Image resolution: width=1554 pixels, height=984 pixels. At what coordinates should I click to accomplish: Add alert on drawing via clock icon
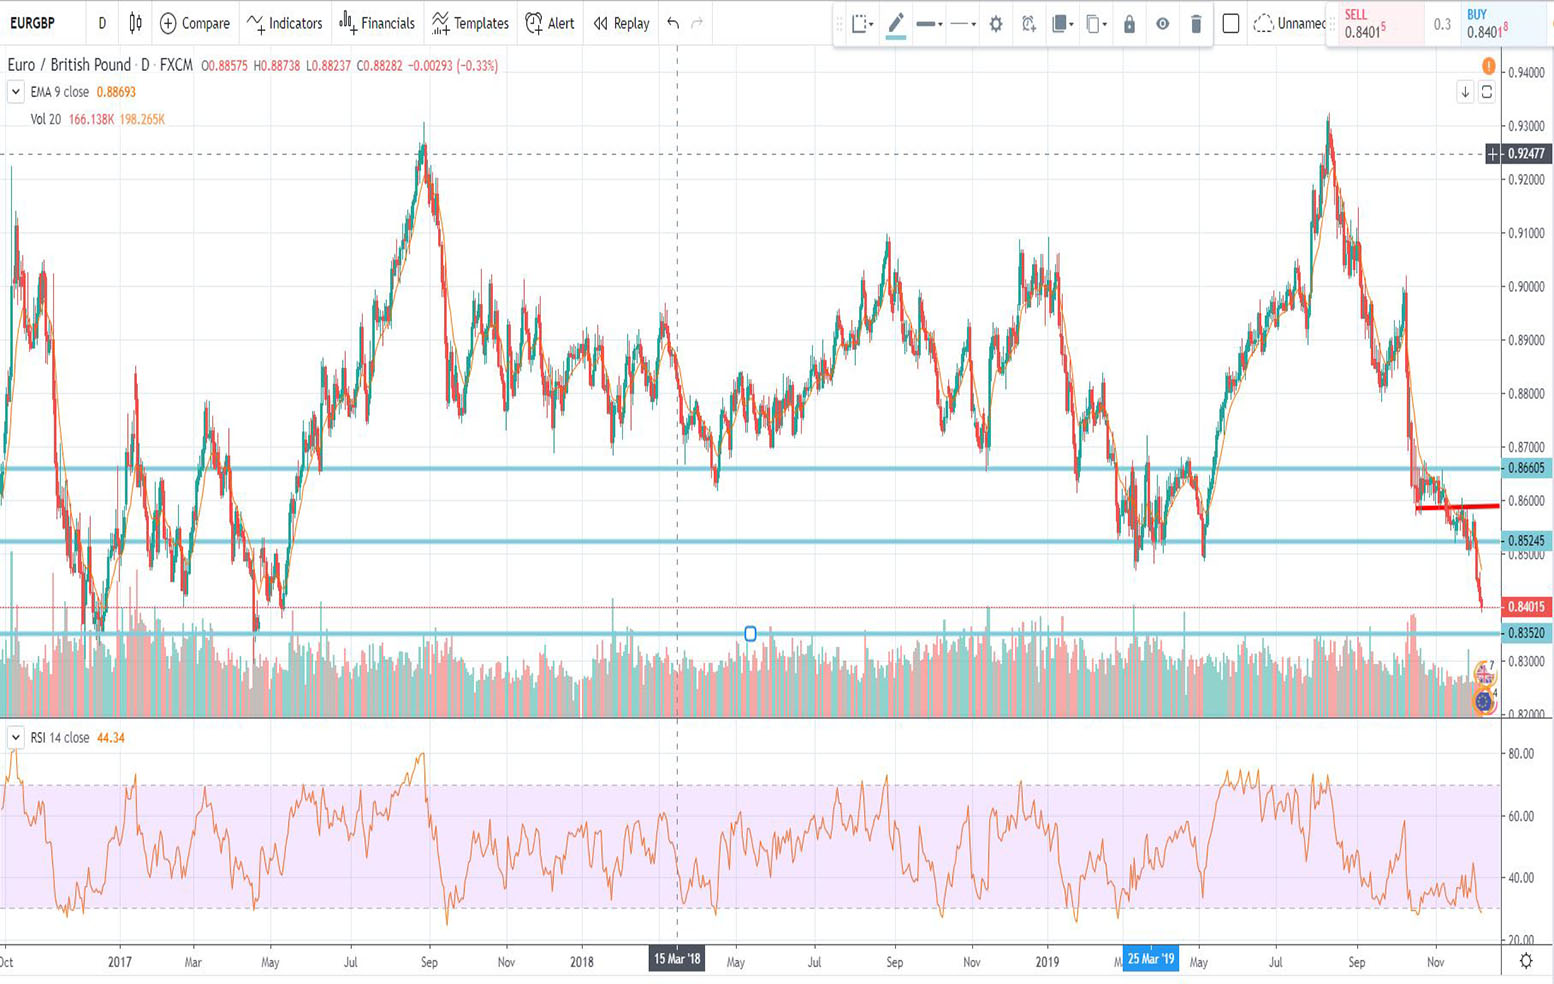click(x=1028, y=24)
